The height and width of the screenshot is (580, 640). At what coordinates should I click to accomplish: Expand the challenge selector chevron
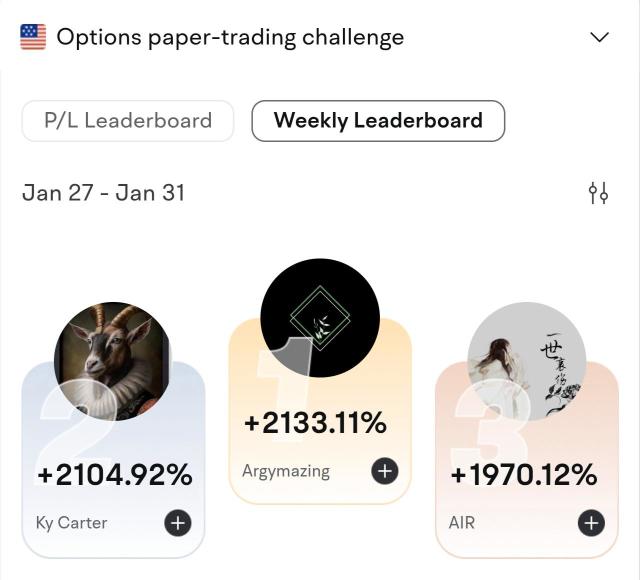pos(600,37)
